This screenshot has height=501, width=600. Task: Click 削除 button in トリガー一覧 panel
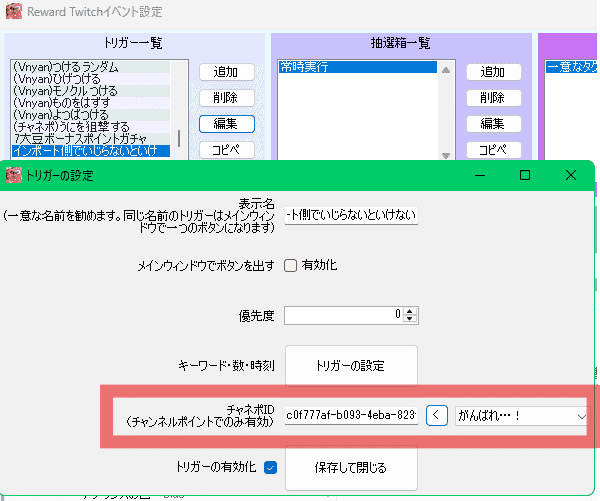click(x=227, y=98)
